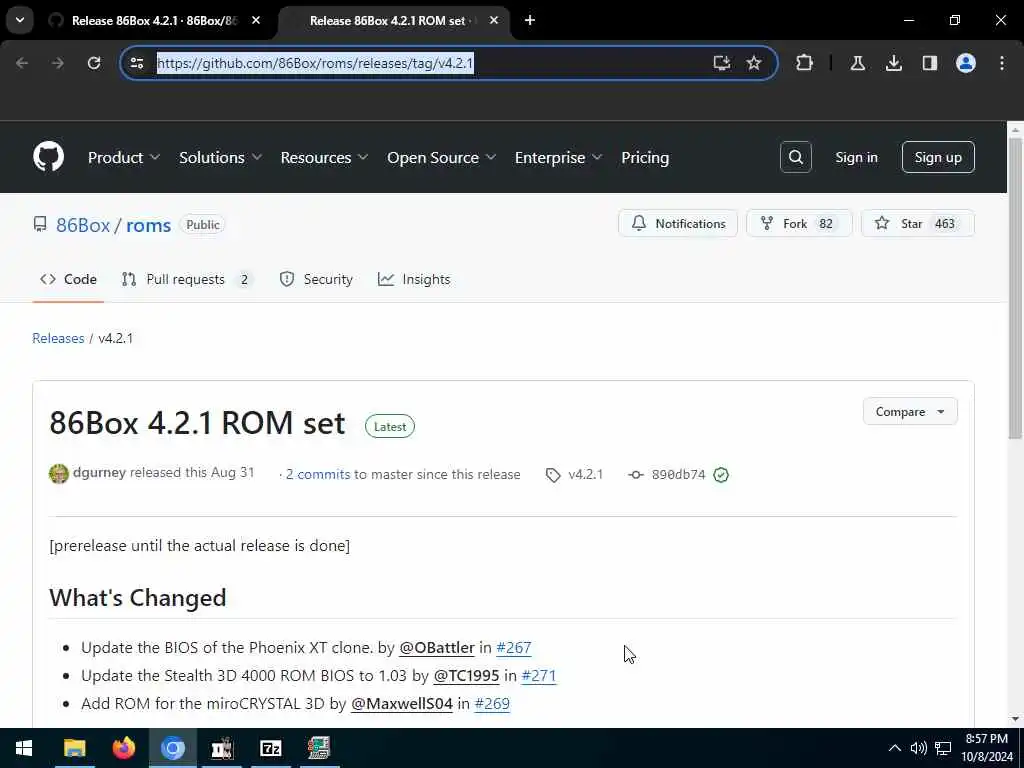Screen dimensions: 1024x768
Task: Open the 86Box owner link
Action: 83,225
